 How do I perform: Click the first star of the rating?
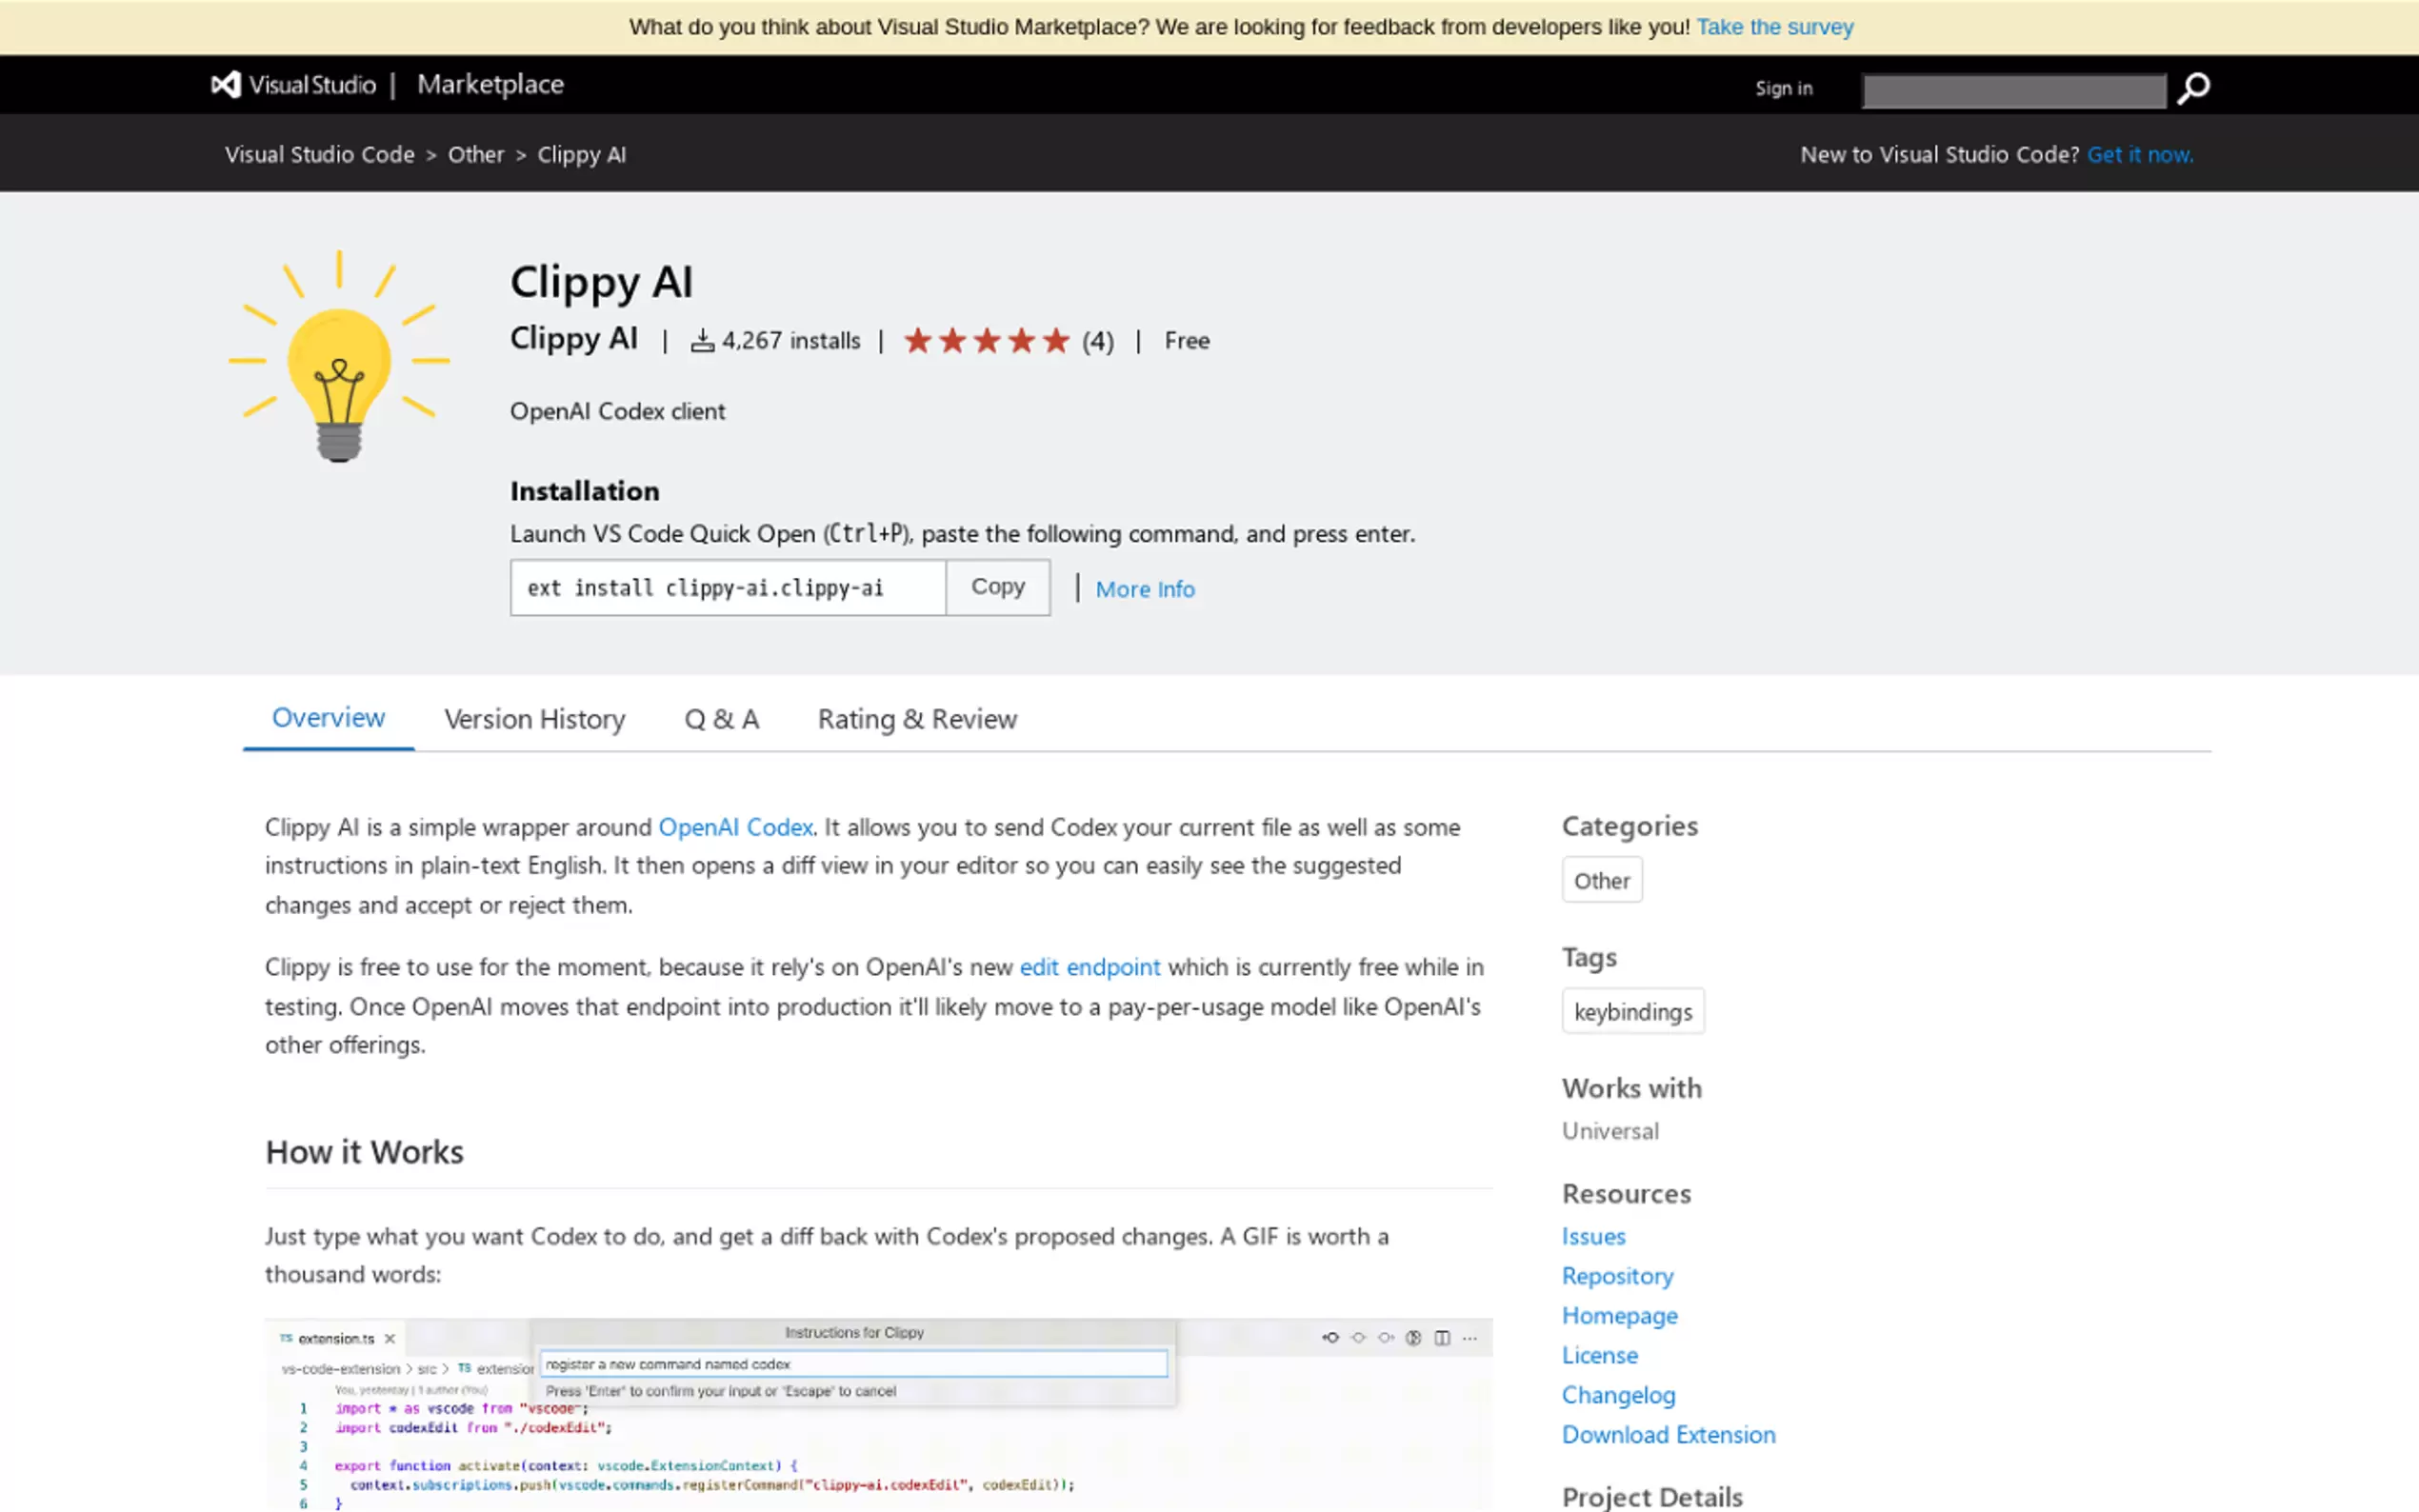point(920,341)
